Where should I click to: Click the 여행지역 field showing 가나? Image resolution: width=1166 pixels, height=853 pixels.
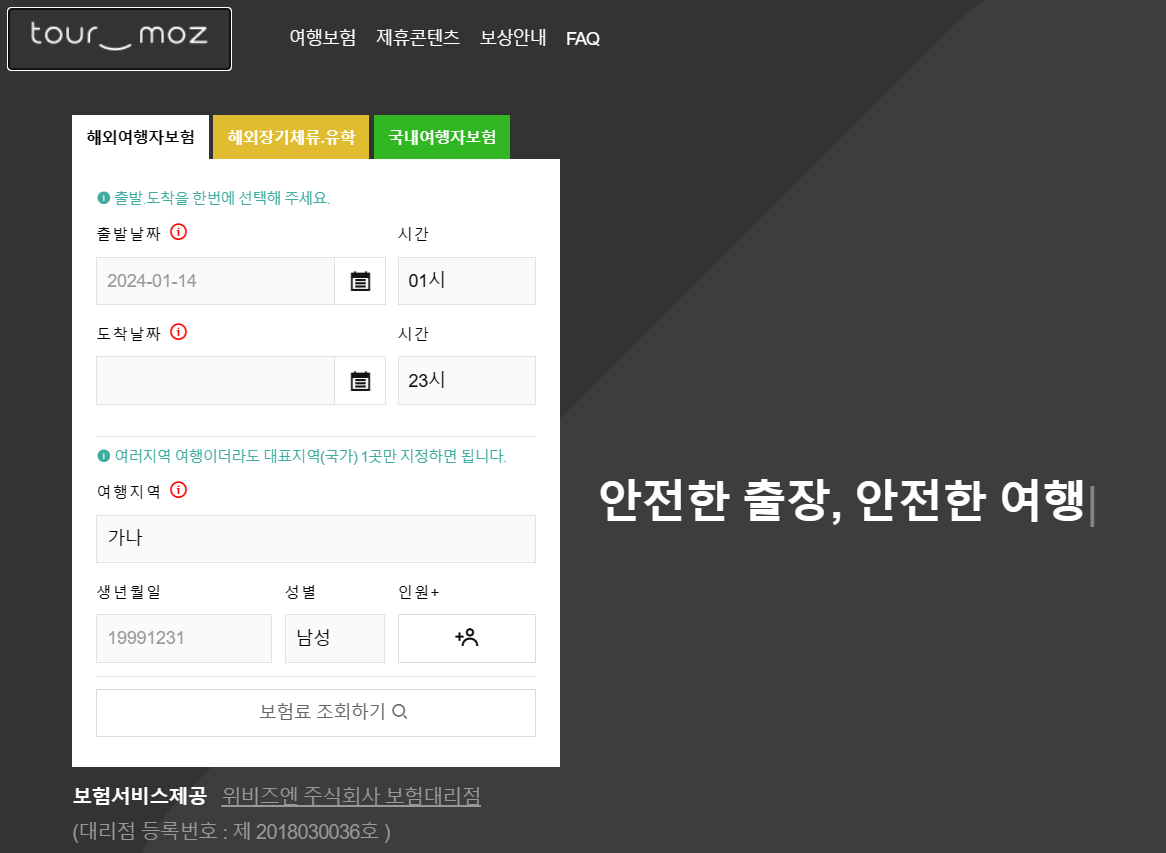click(x=315, y=538)
